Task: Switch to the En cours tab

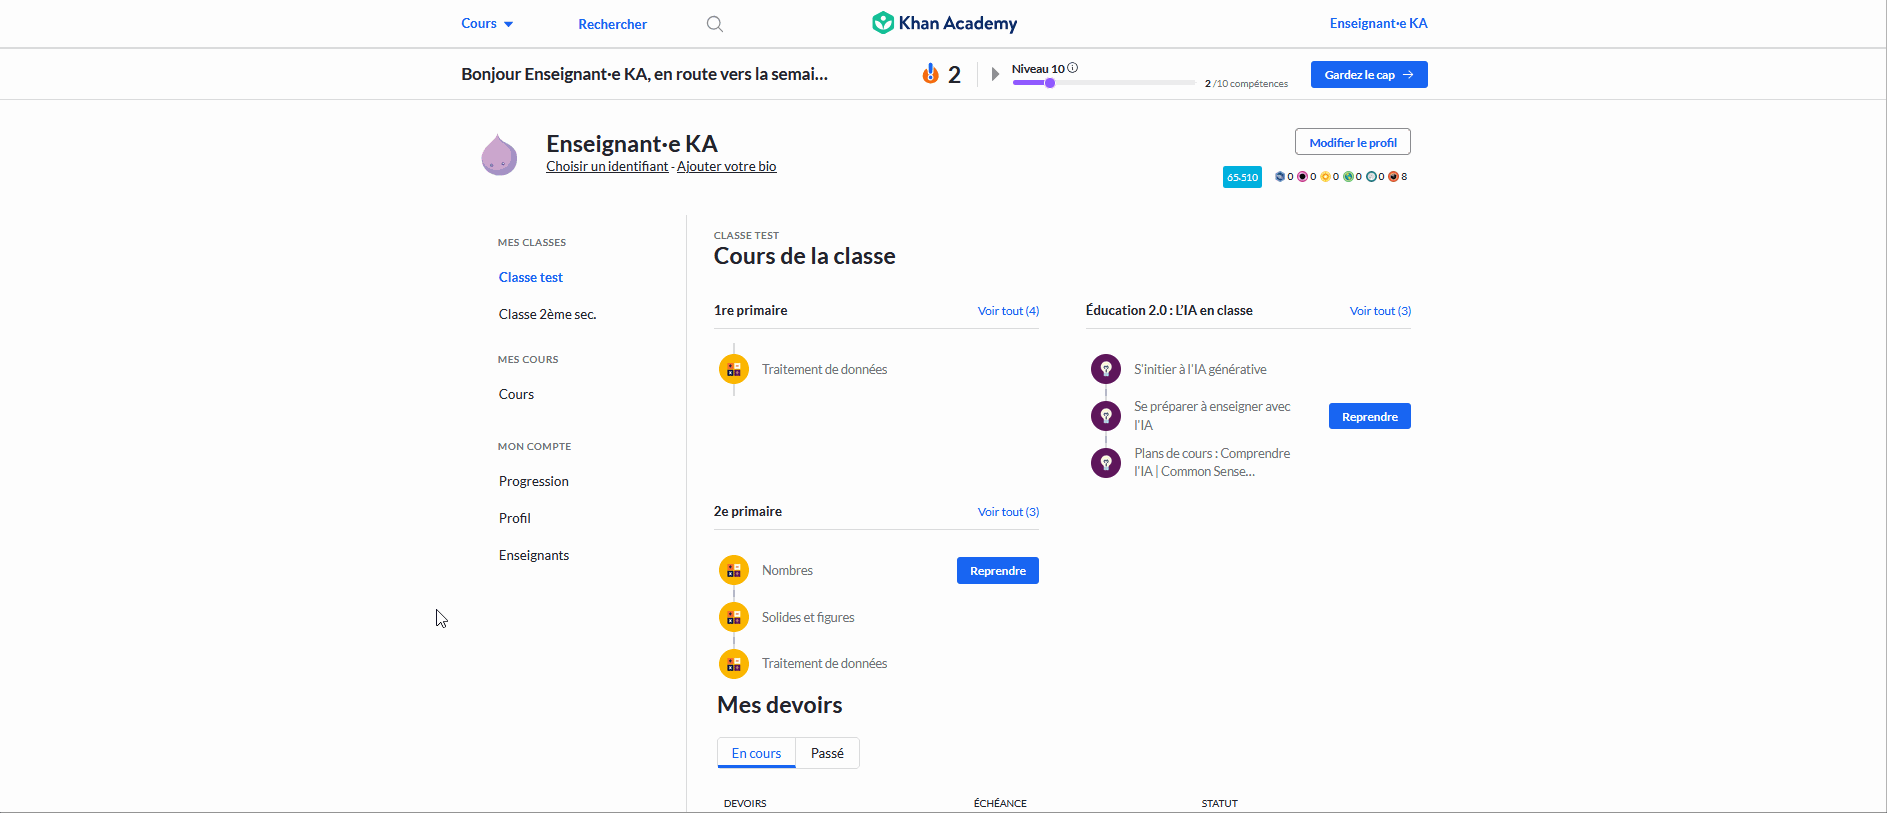Action: pos(756,753)
